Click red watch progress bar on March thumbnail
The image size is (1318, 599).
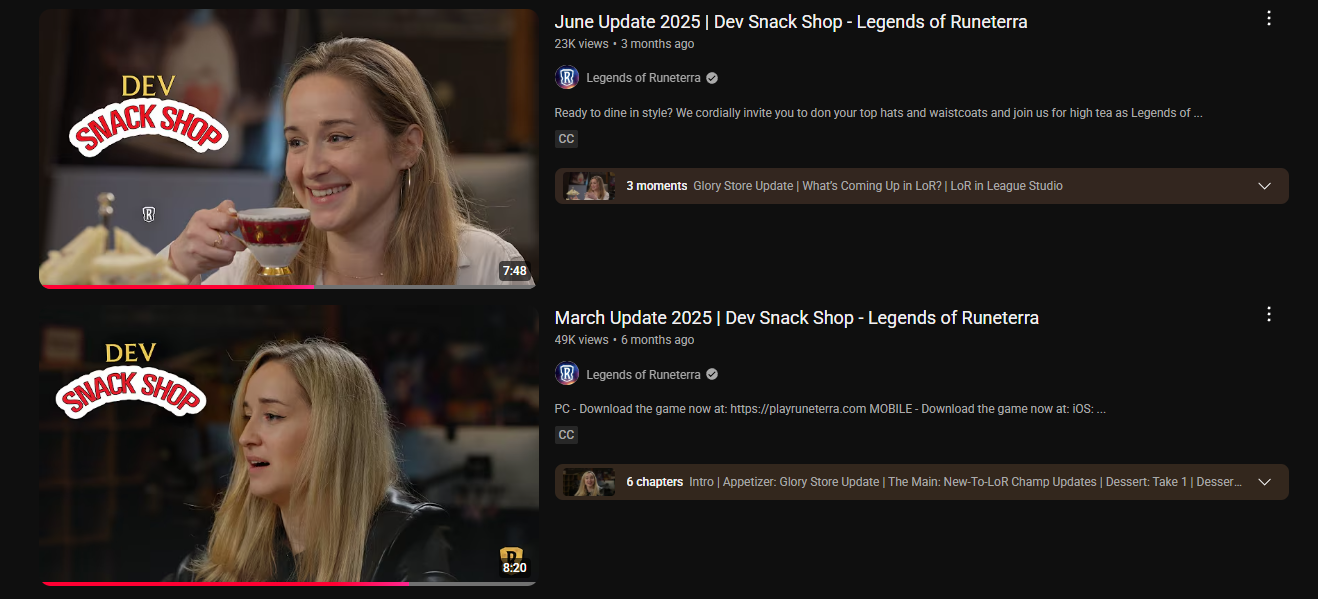pyautogui.click(x=225, y=582)
